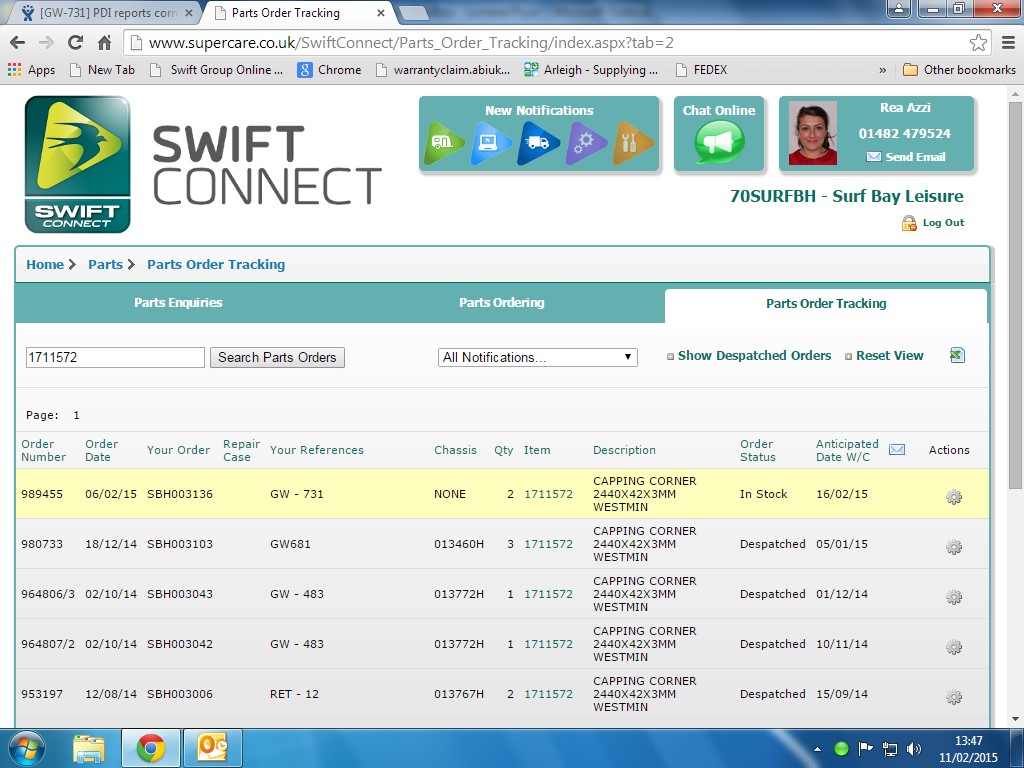Export orders using the Excel icon

click(957, 356)
